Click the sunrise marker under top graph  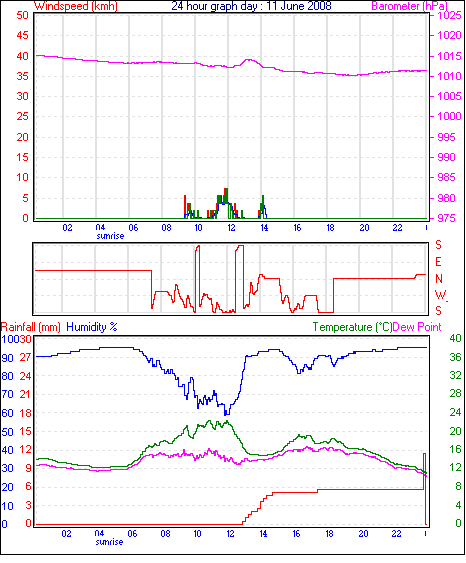[110, 236]
